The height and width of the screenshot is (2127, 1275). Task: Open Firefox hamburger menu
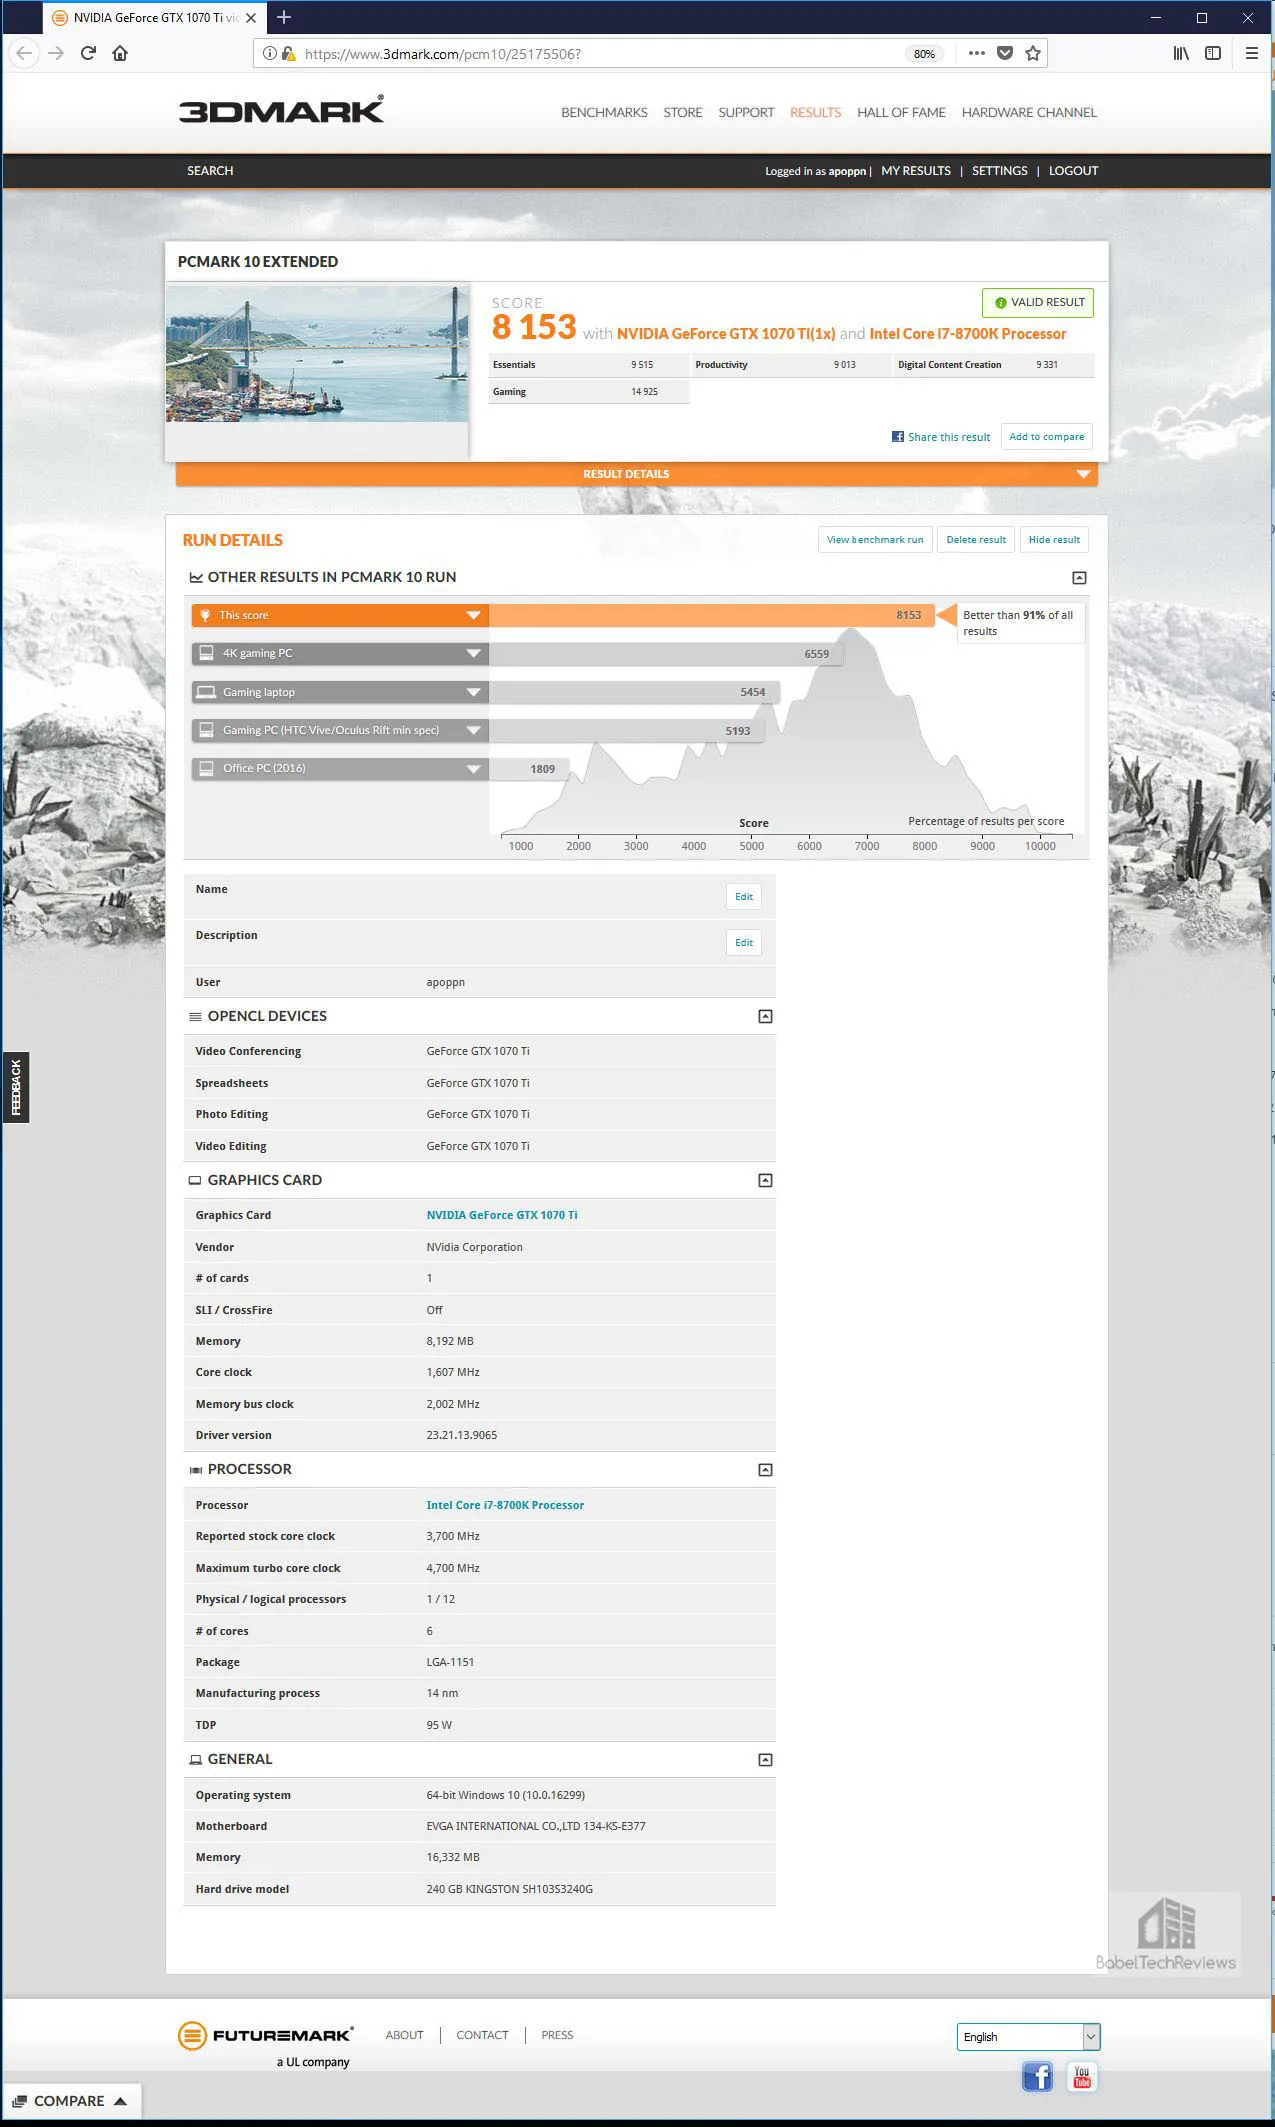1251,53
